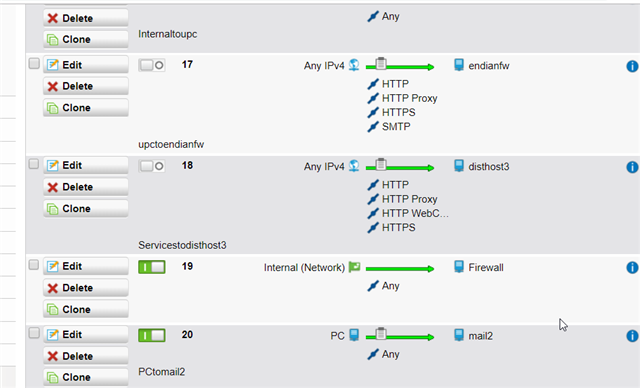This screenshot has width=640, height=388.
Task: Clone rule 19 Internal to Firewall
Action: pos(86,309)
